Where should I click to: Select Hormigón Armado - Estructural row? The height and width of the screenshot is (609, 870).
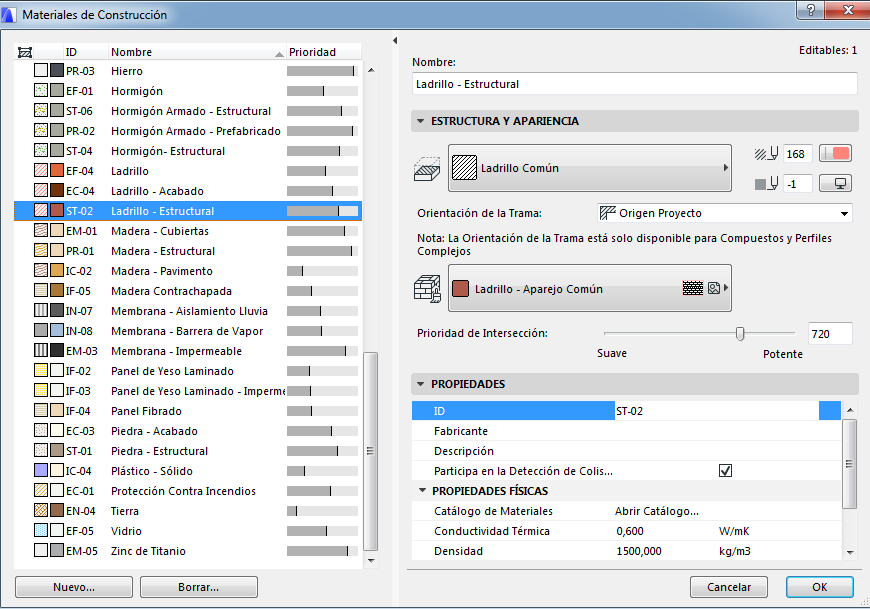[188, 110]
